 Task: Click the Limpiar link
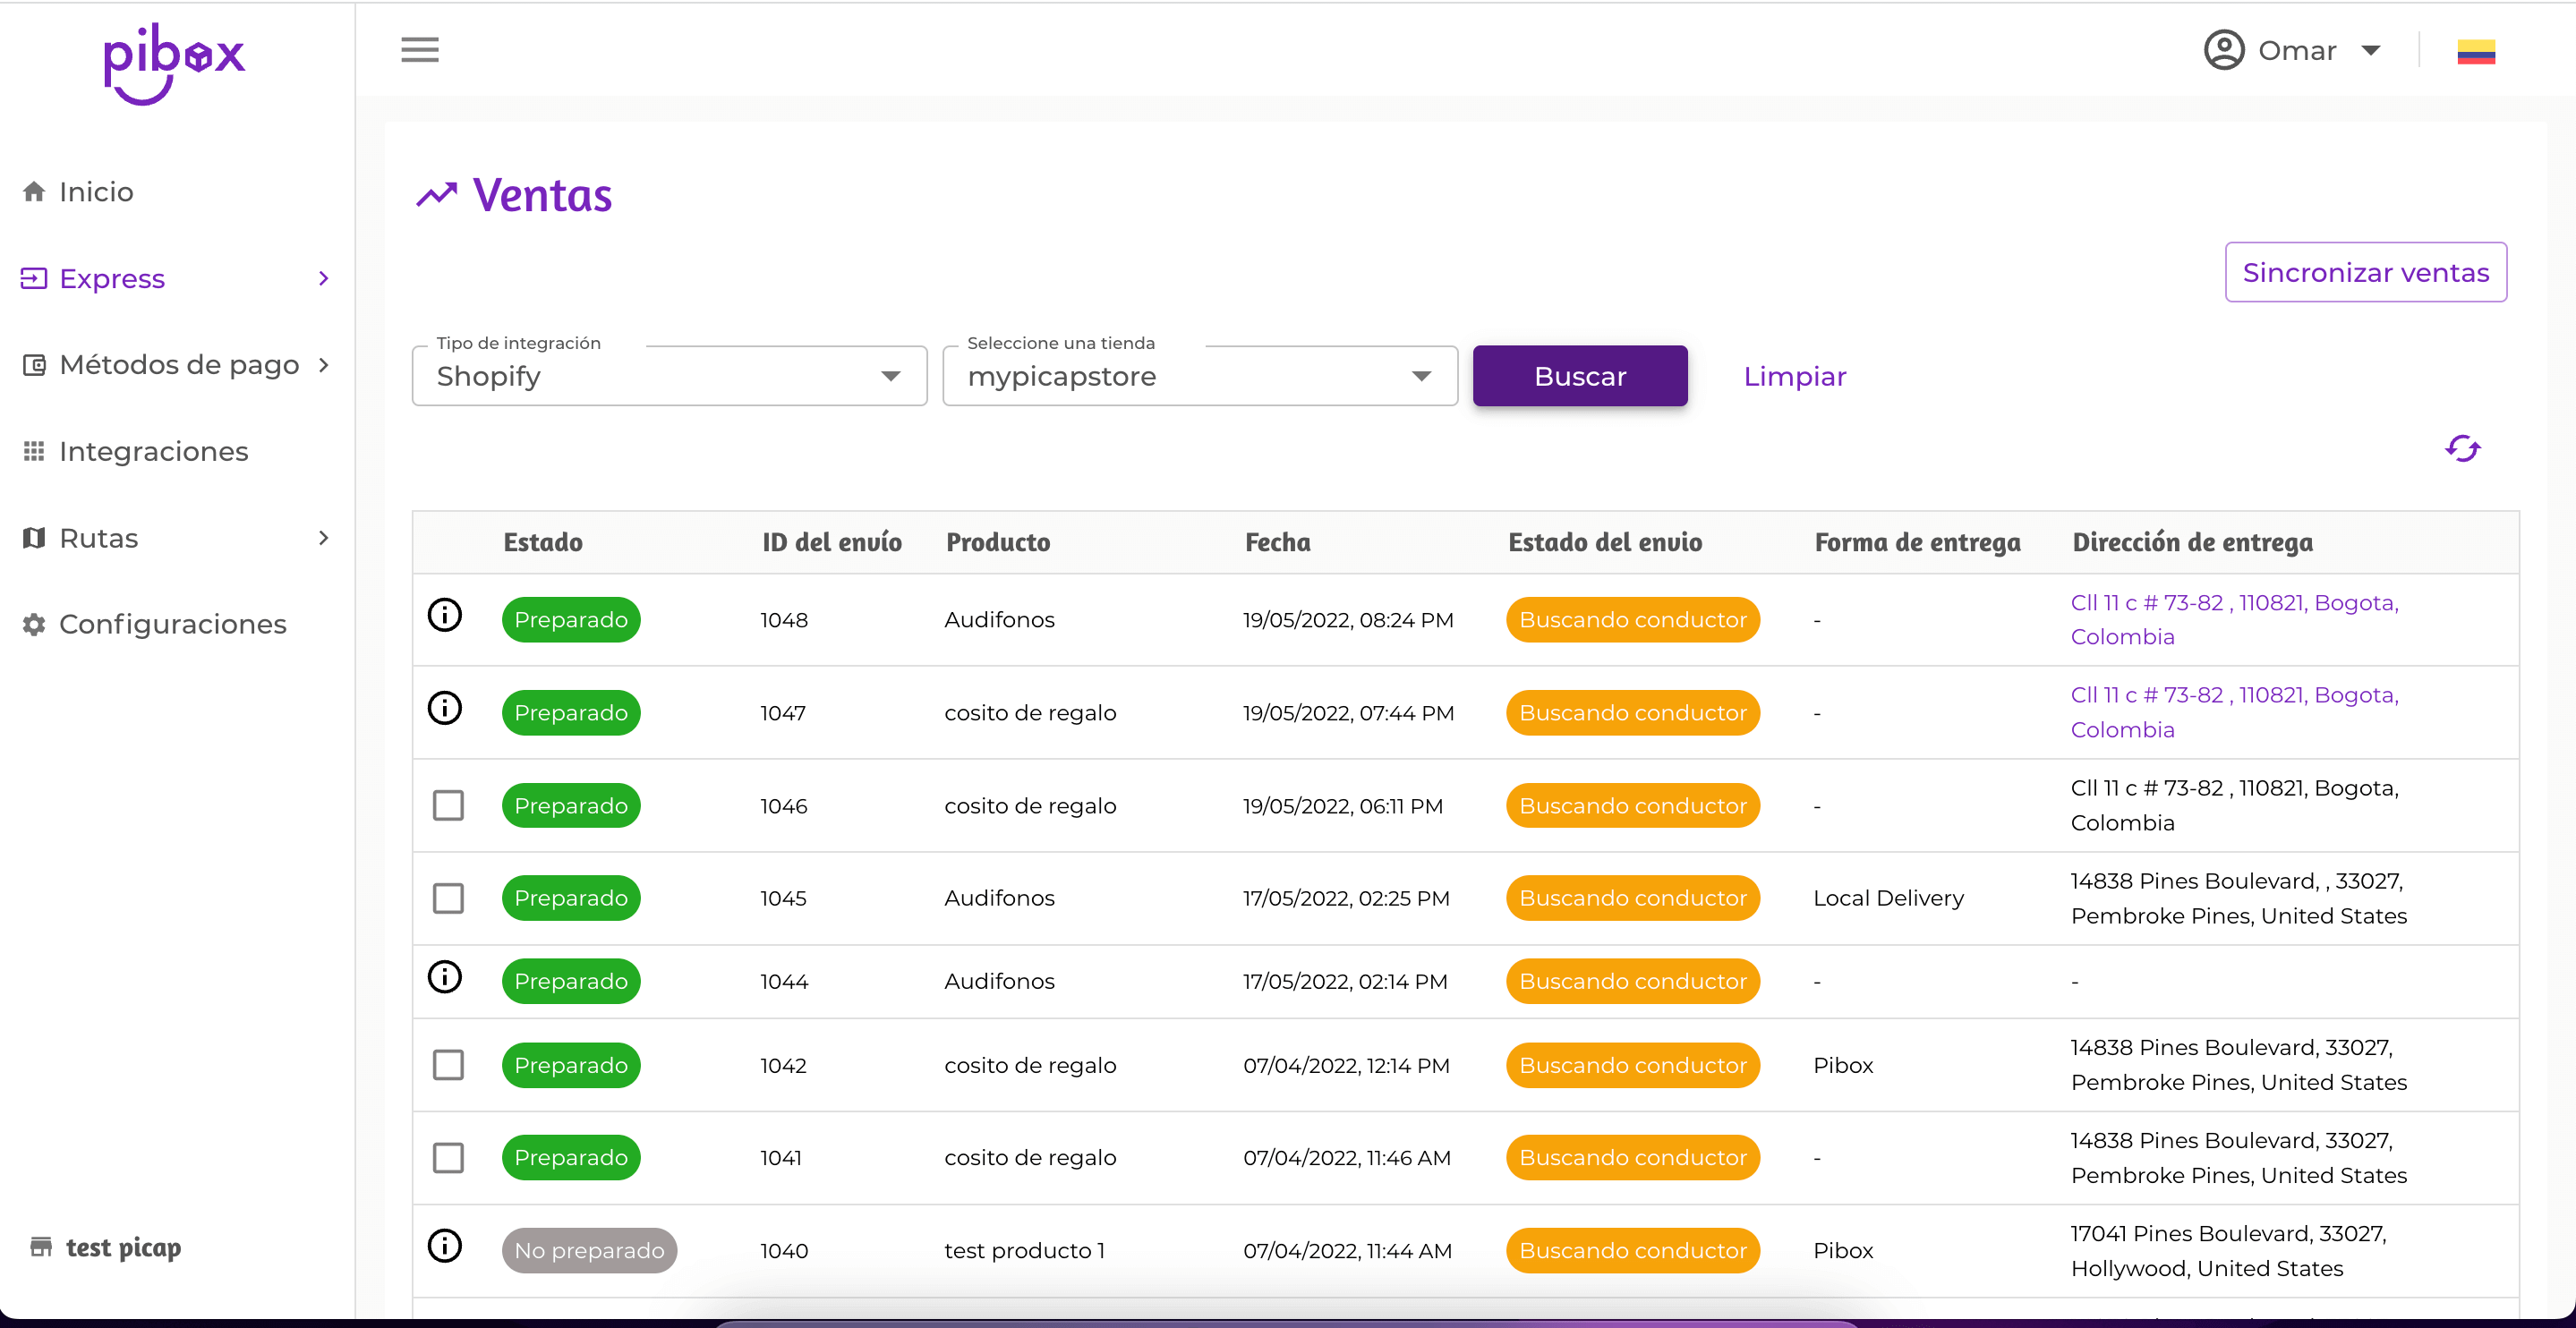[x=1795, y=376]
